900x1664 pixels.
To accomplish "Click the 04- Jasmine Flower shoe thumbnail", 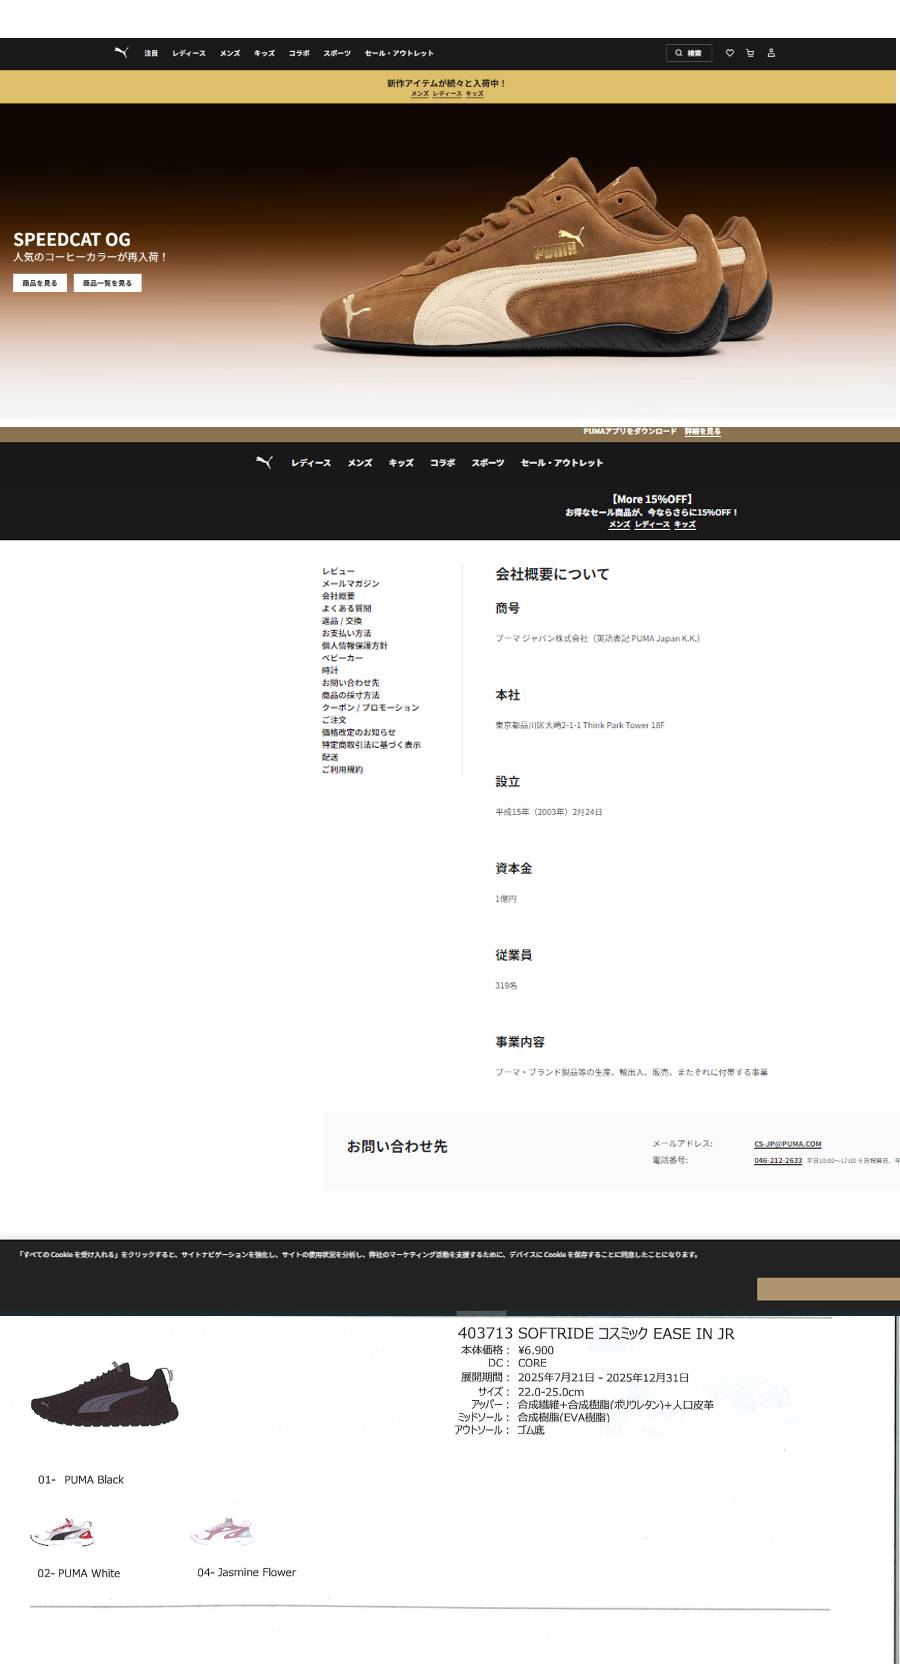I will pyautogui.click(x=222, y=1531).
